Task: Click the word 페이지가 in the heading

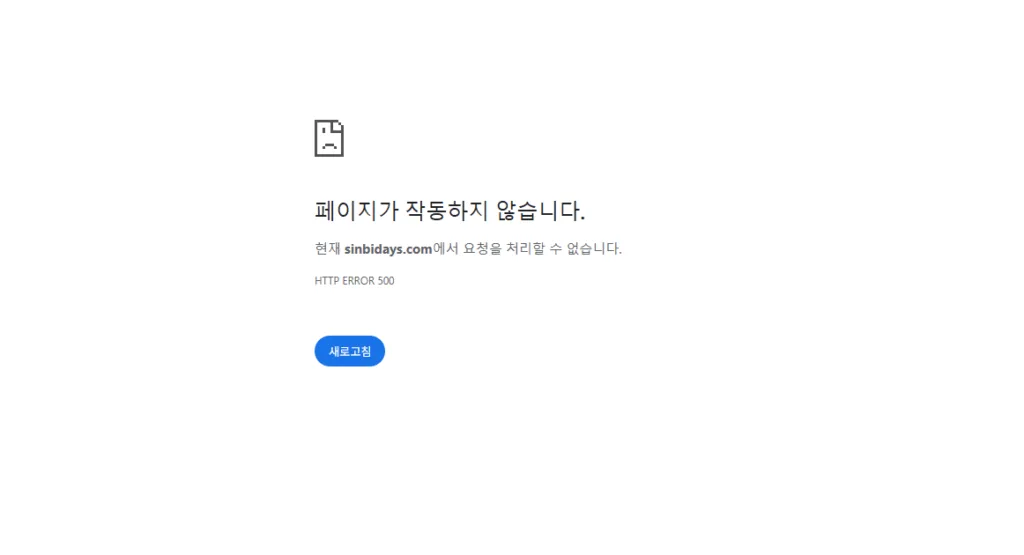Action: tap(356, 210)
